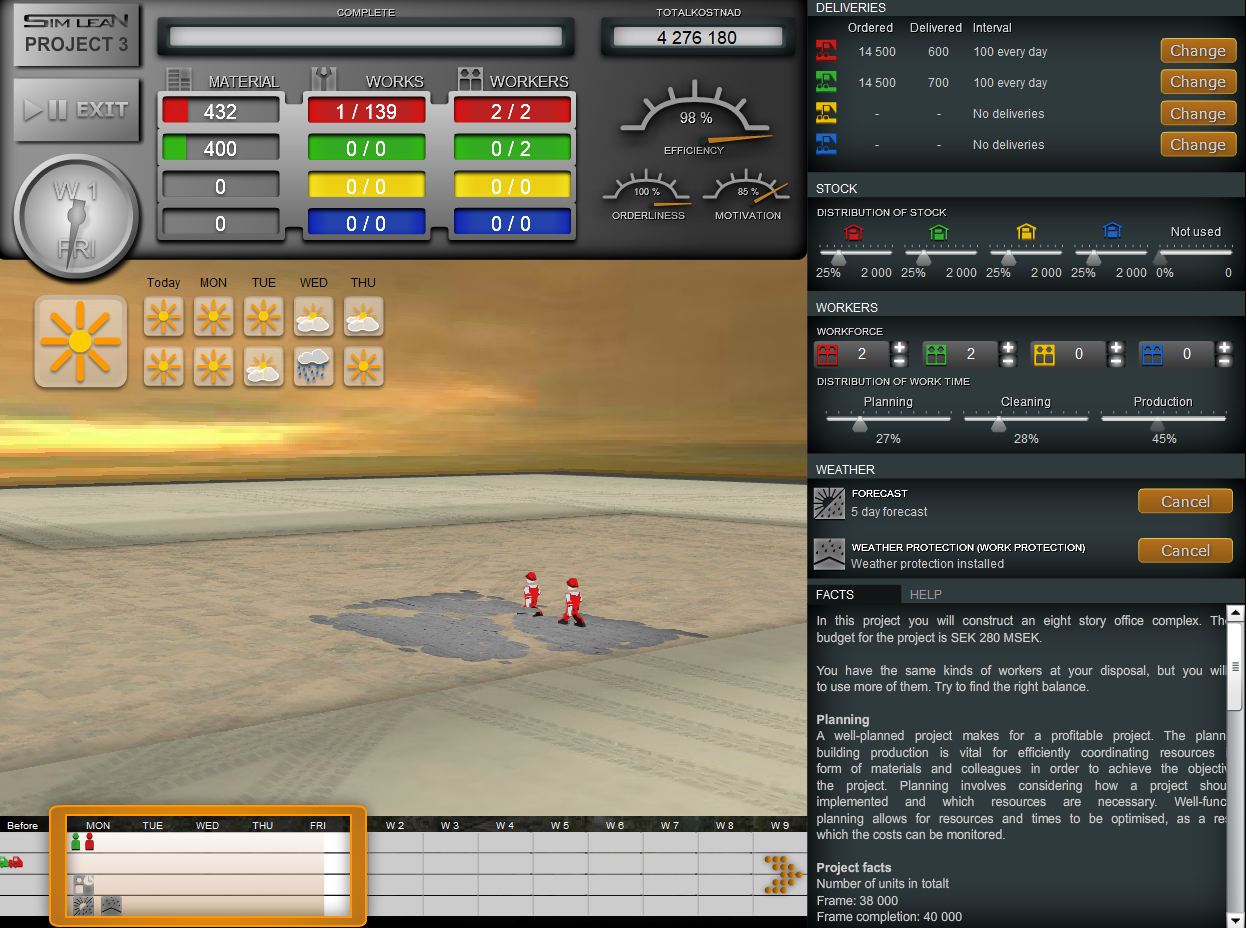Screen dimensions: 1246x928
Task: Click the Planning work time slider handle
Action: (x=859, y=423)
